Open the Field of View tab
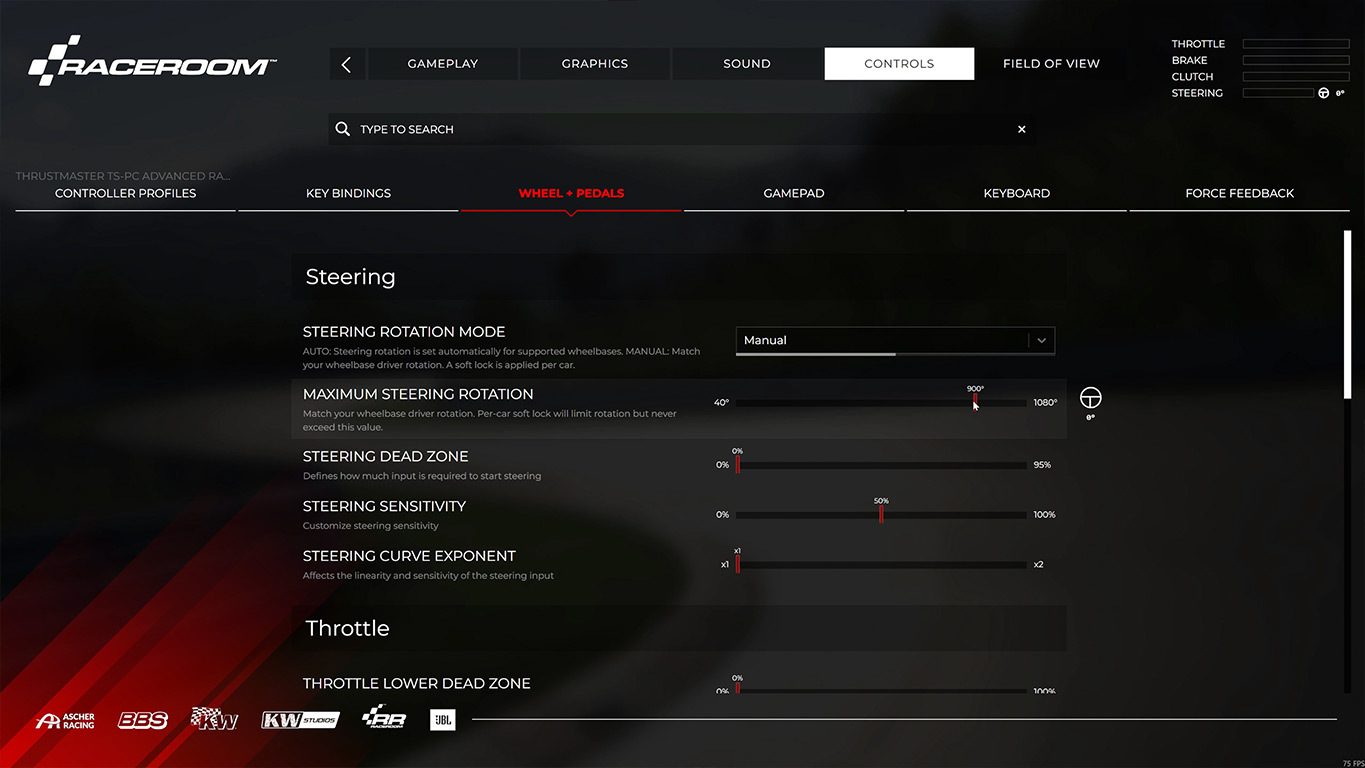The image size is (1365, 768). (x=1050, y=64)
